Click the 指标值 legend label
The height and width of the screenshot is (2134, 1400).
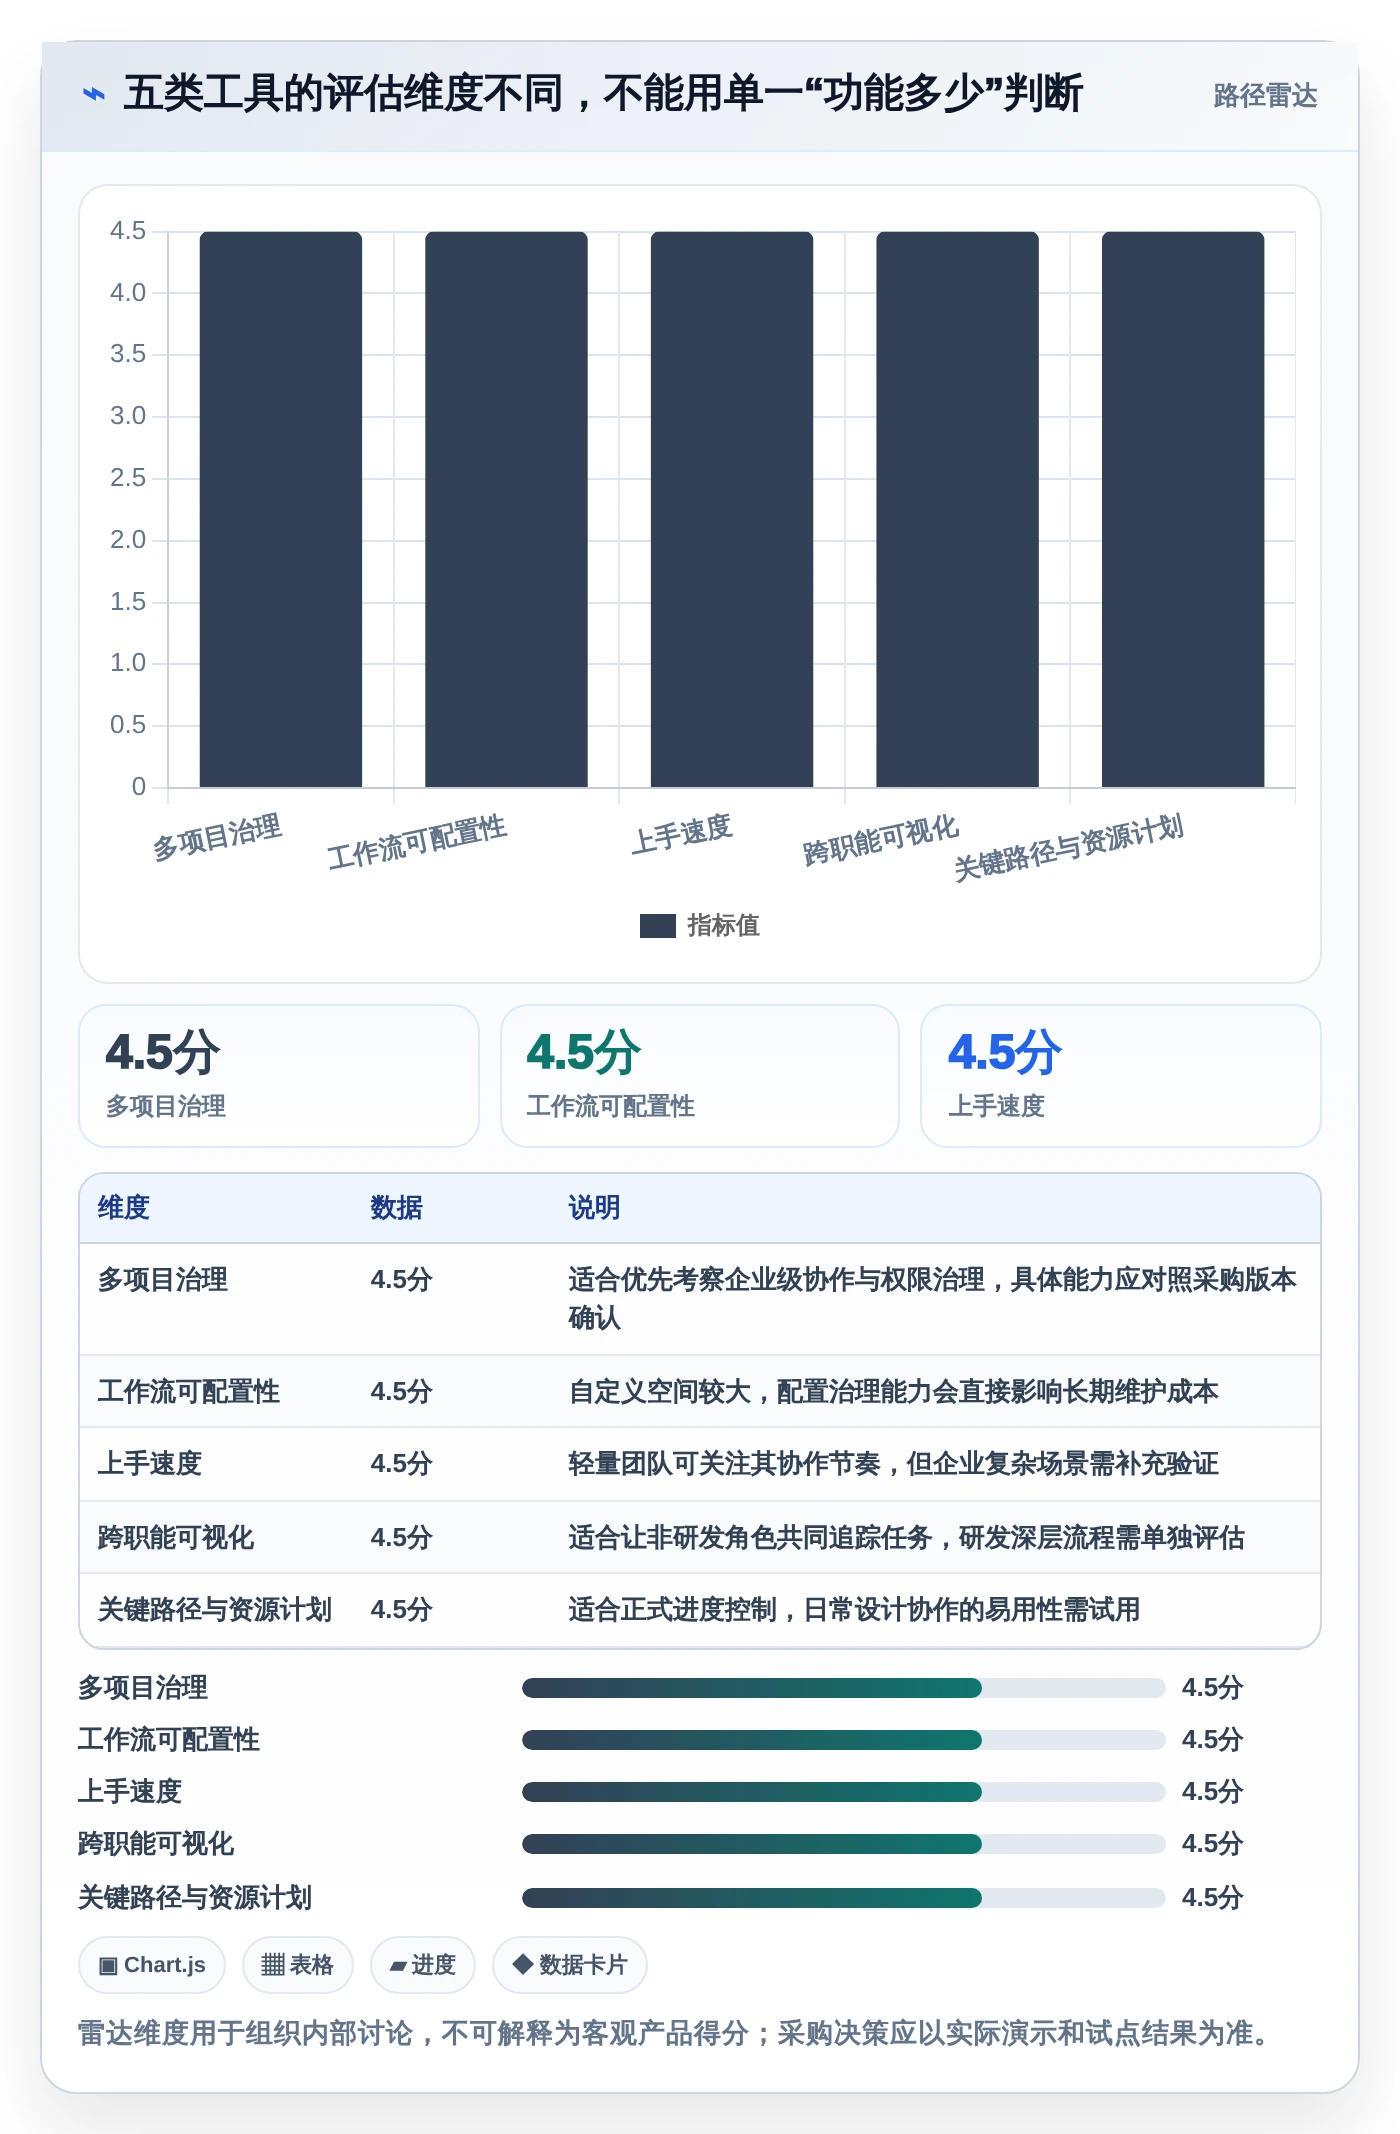click(723, 926)
